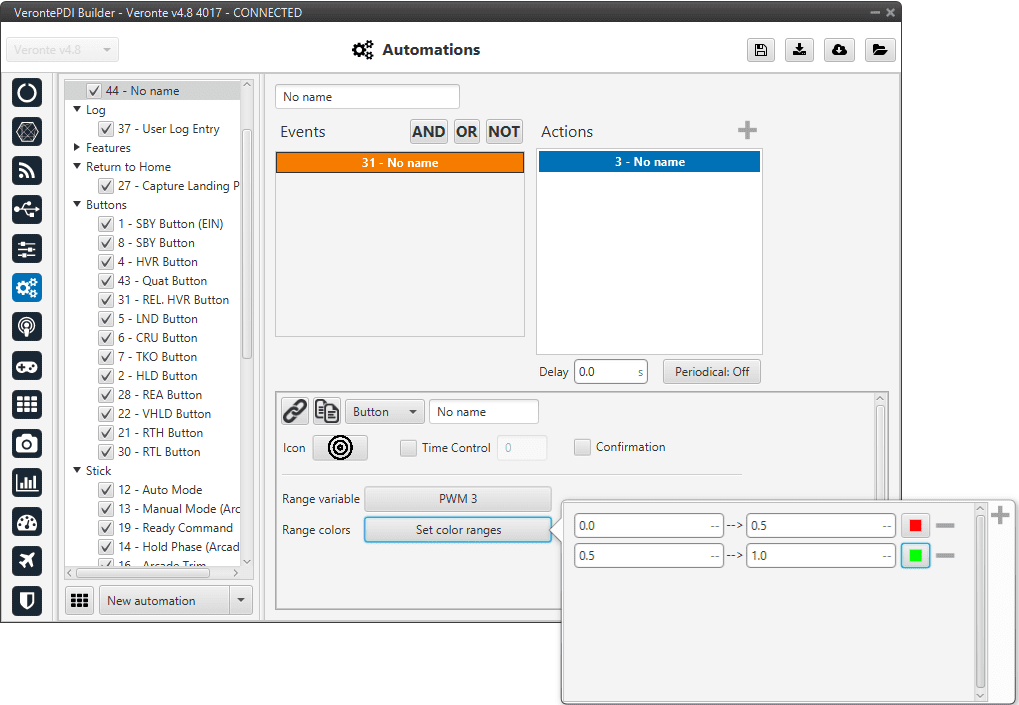Viewport: 1019px width, 705px height.
Task: Collapse the Buttons tree group
Action: pos(77,205)
